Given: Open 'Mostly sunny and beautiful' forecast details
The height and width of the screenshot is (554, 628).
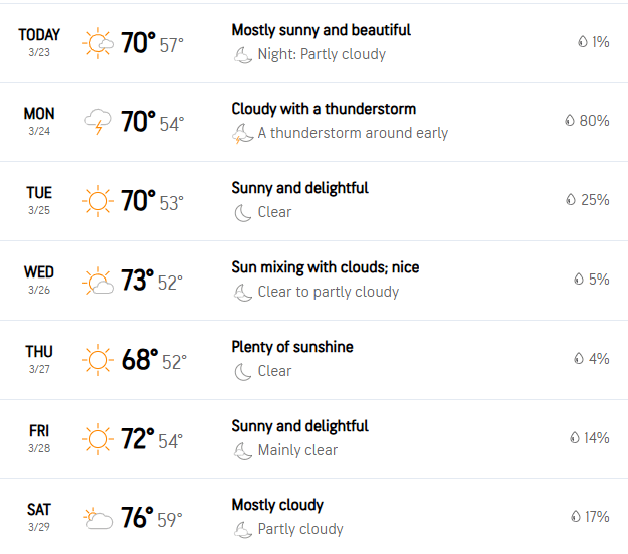Looking at the screenshot, I should coord(321,30).
